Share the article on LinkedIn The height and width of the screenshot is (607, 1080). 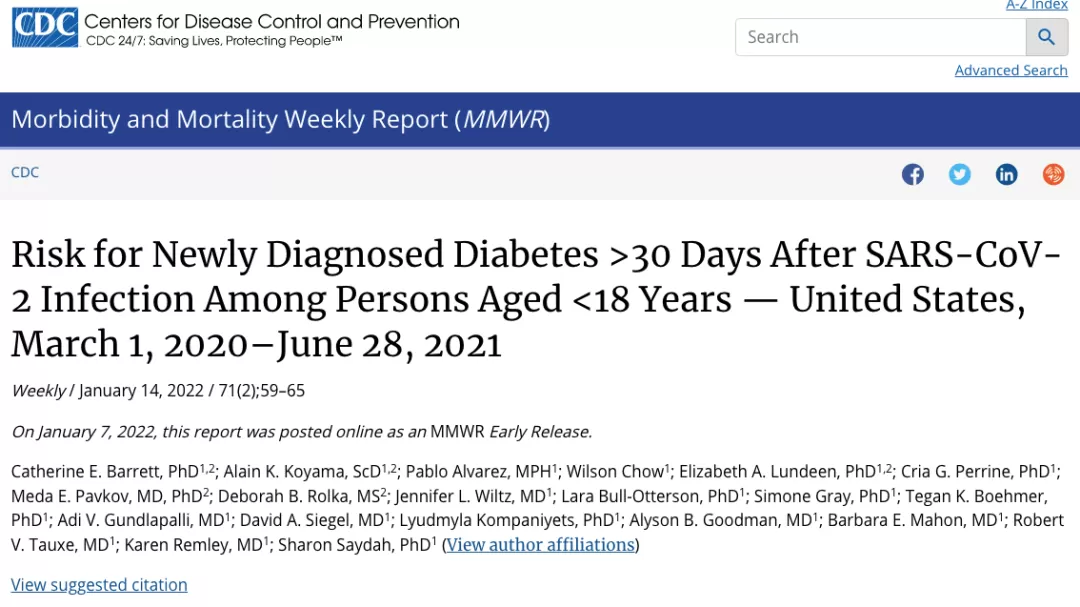point(1006,174)
